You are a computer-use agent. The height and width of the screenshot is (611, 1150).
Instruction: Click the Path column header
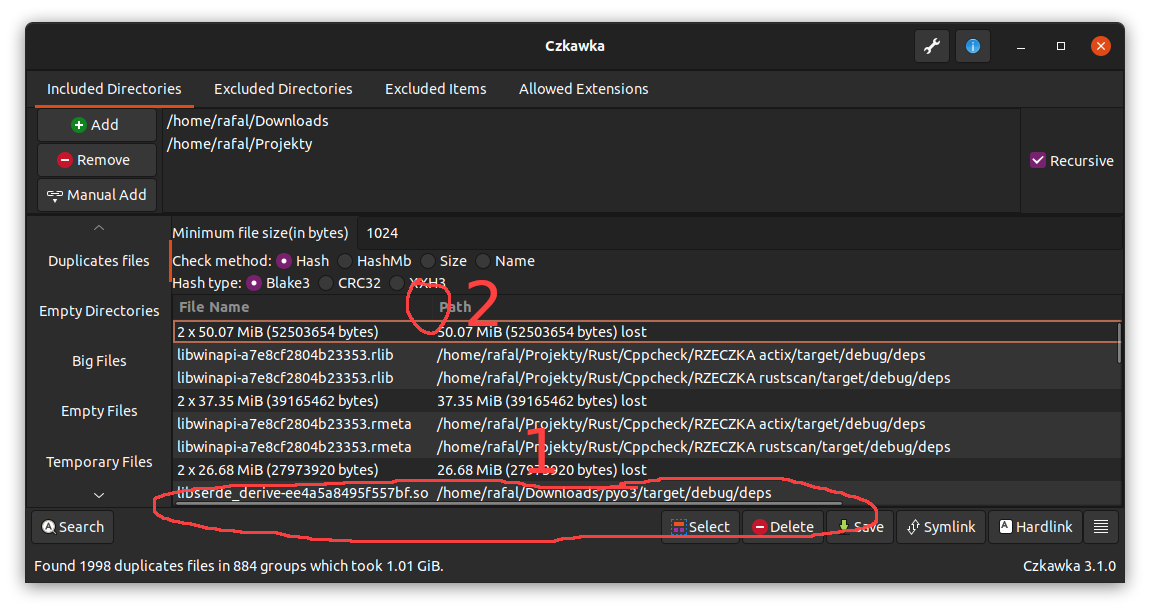click(777, 307)
